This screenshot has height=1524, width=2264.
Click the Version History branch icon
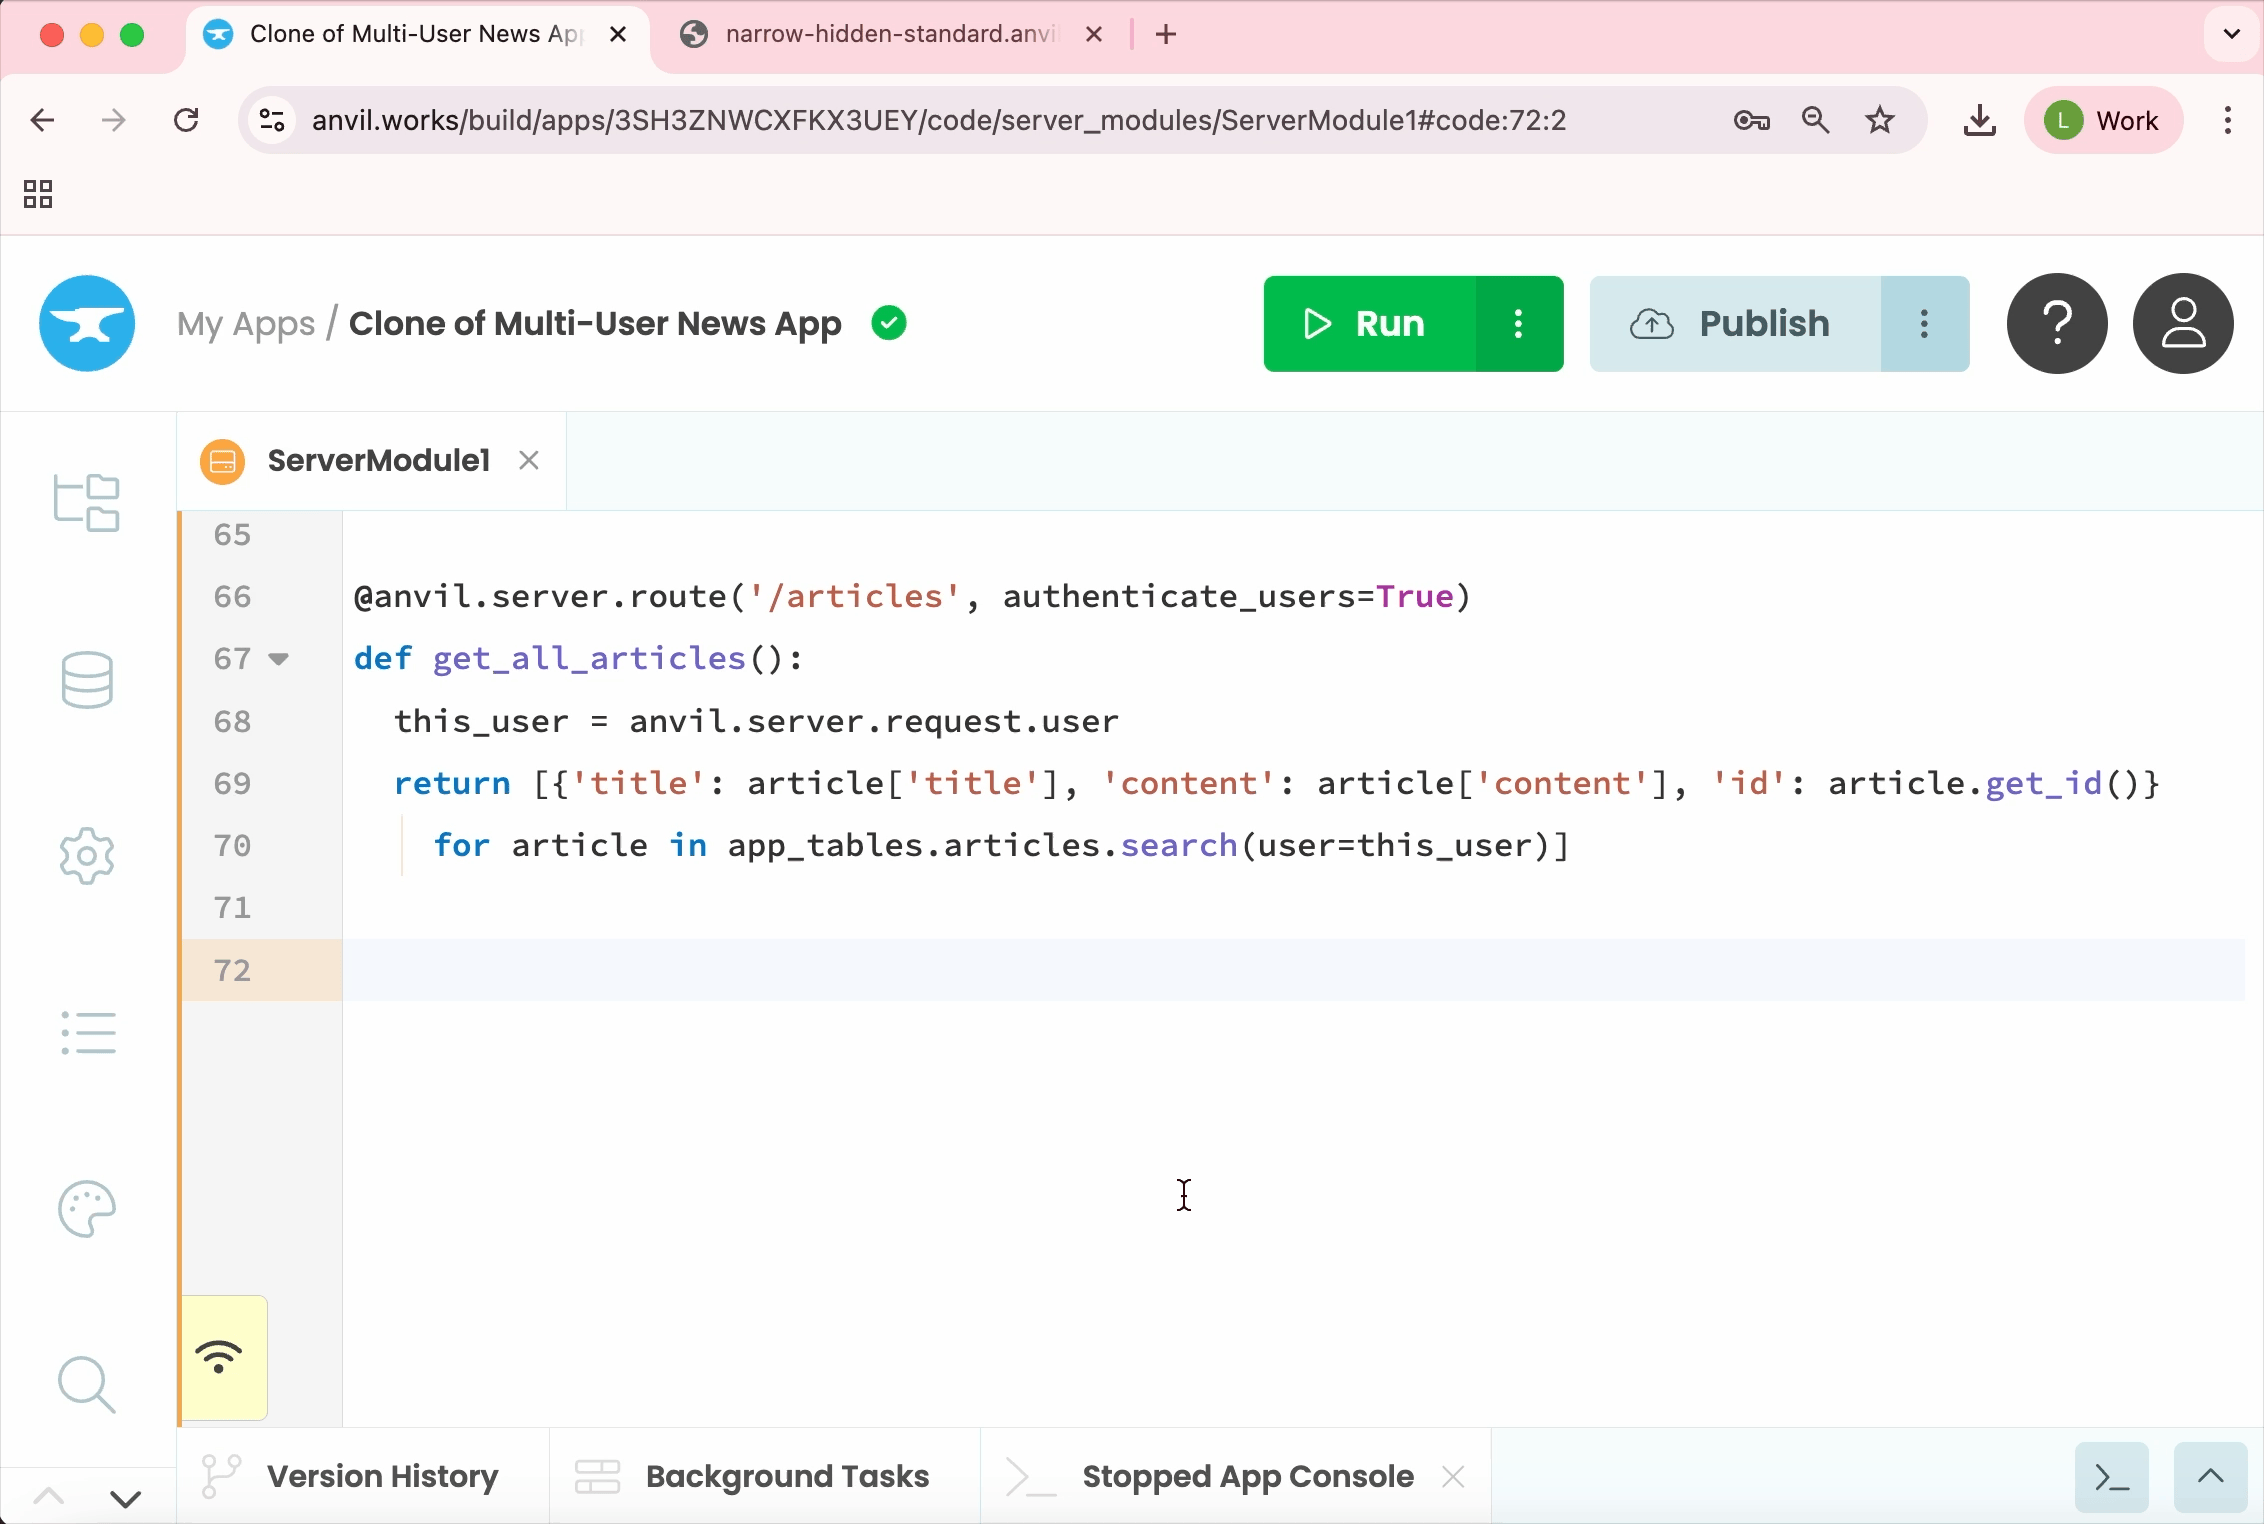[221, 1477]
